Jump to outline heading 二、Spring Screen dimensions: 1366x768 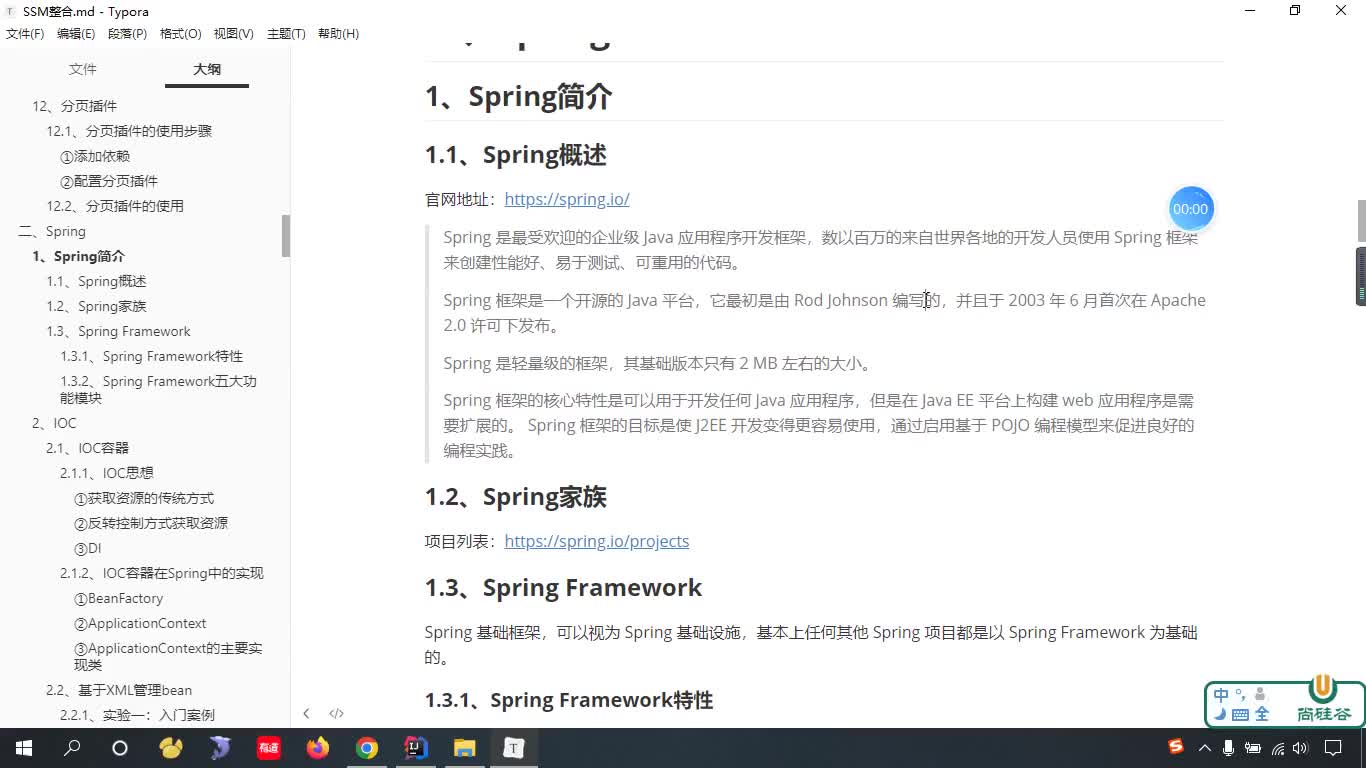(52, 231)
